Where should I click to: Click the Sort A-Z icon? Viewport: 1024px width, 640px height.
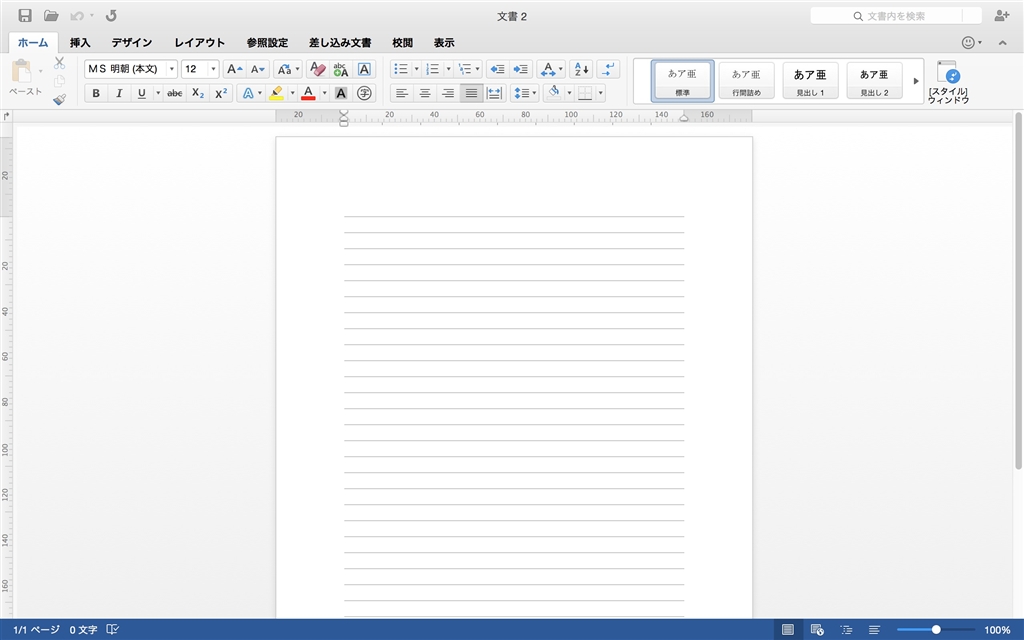click(x=580, y=69)
